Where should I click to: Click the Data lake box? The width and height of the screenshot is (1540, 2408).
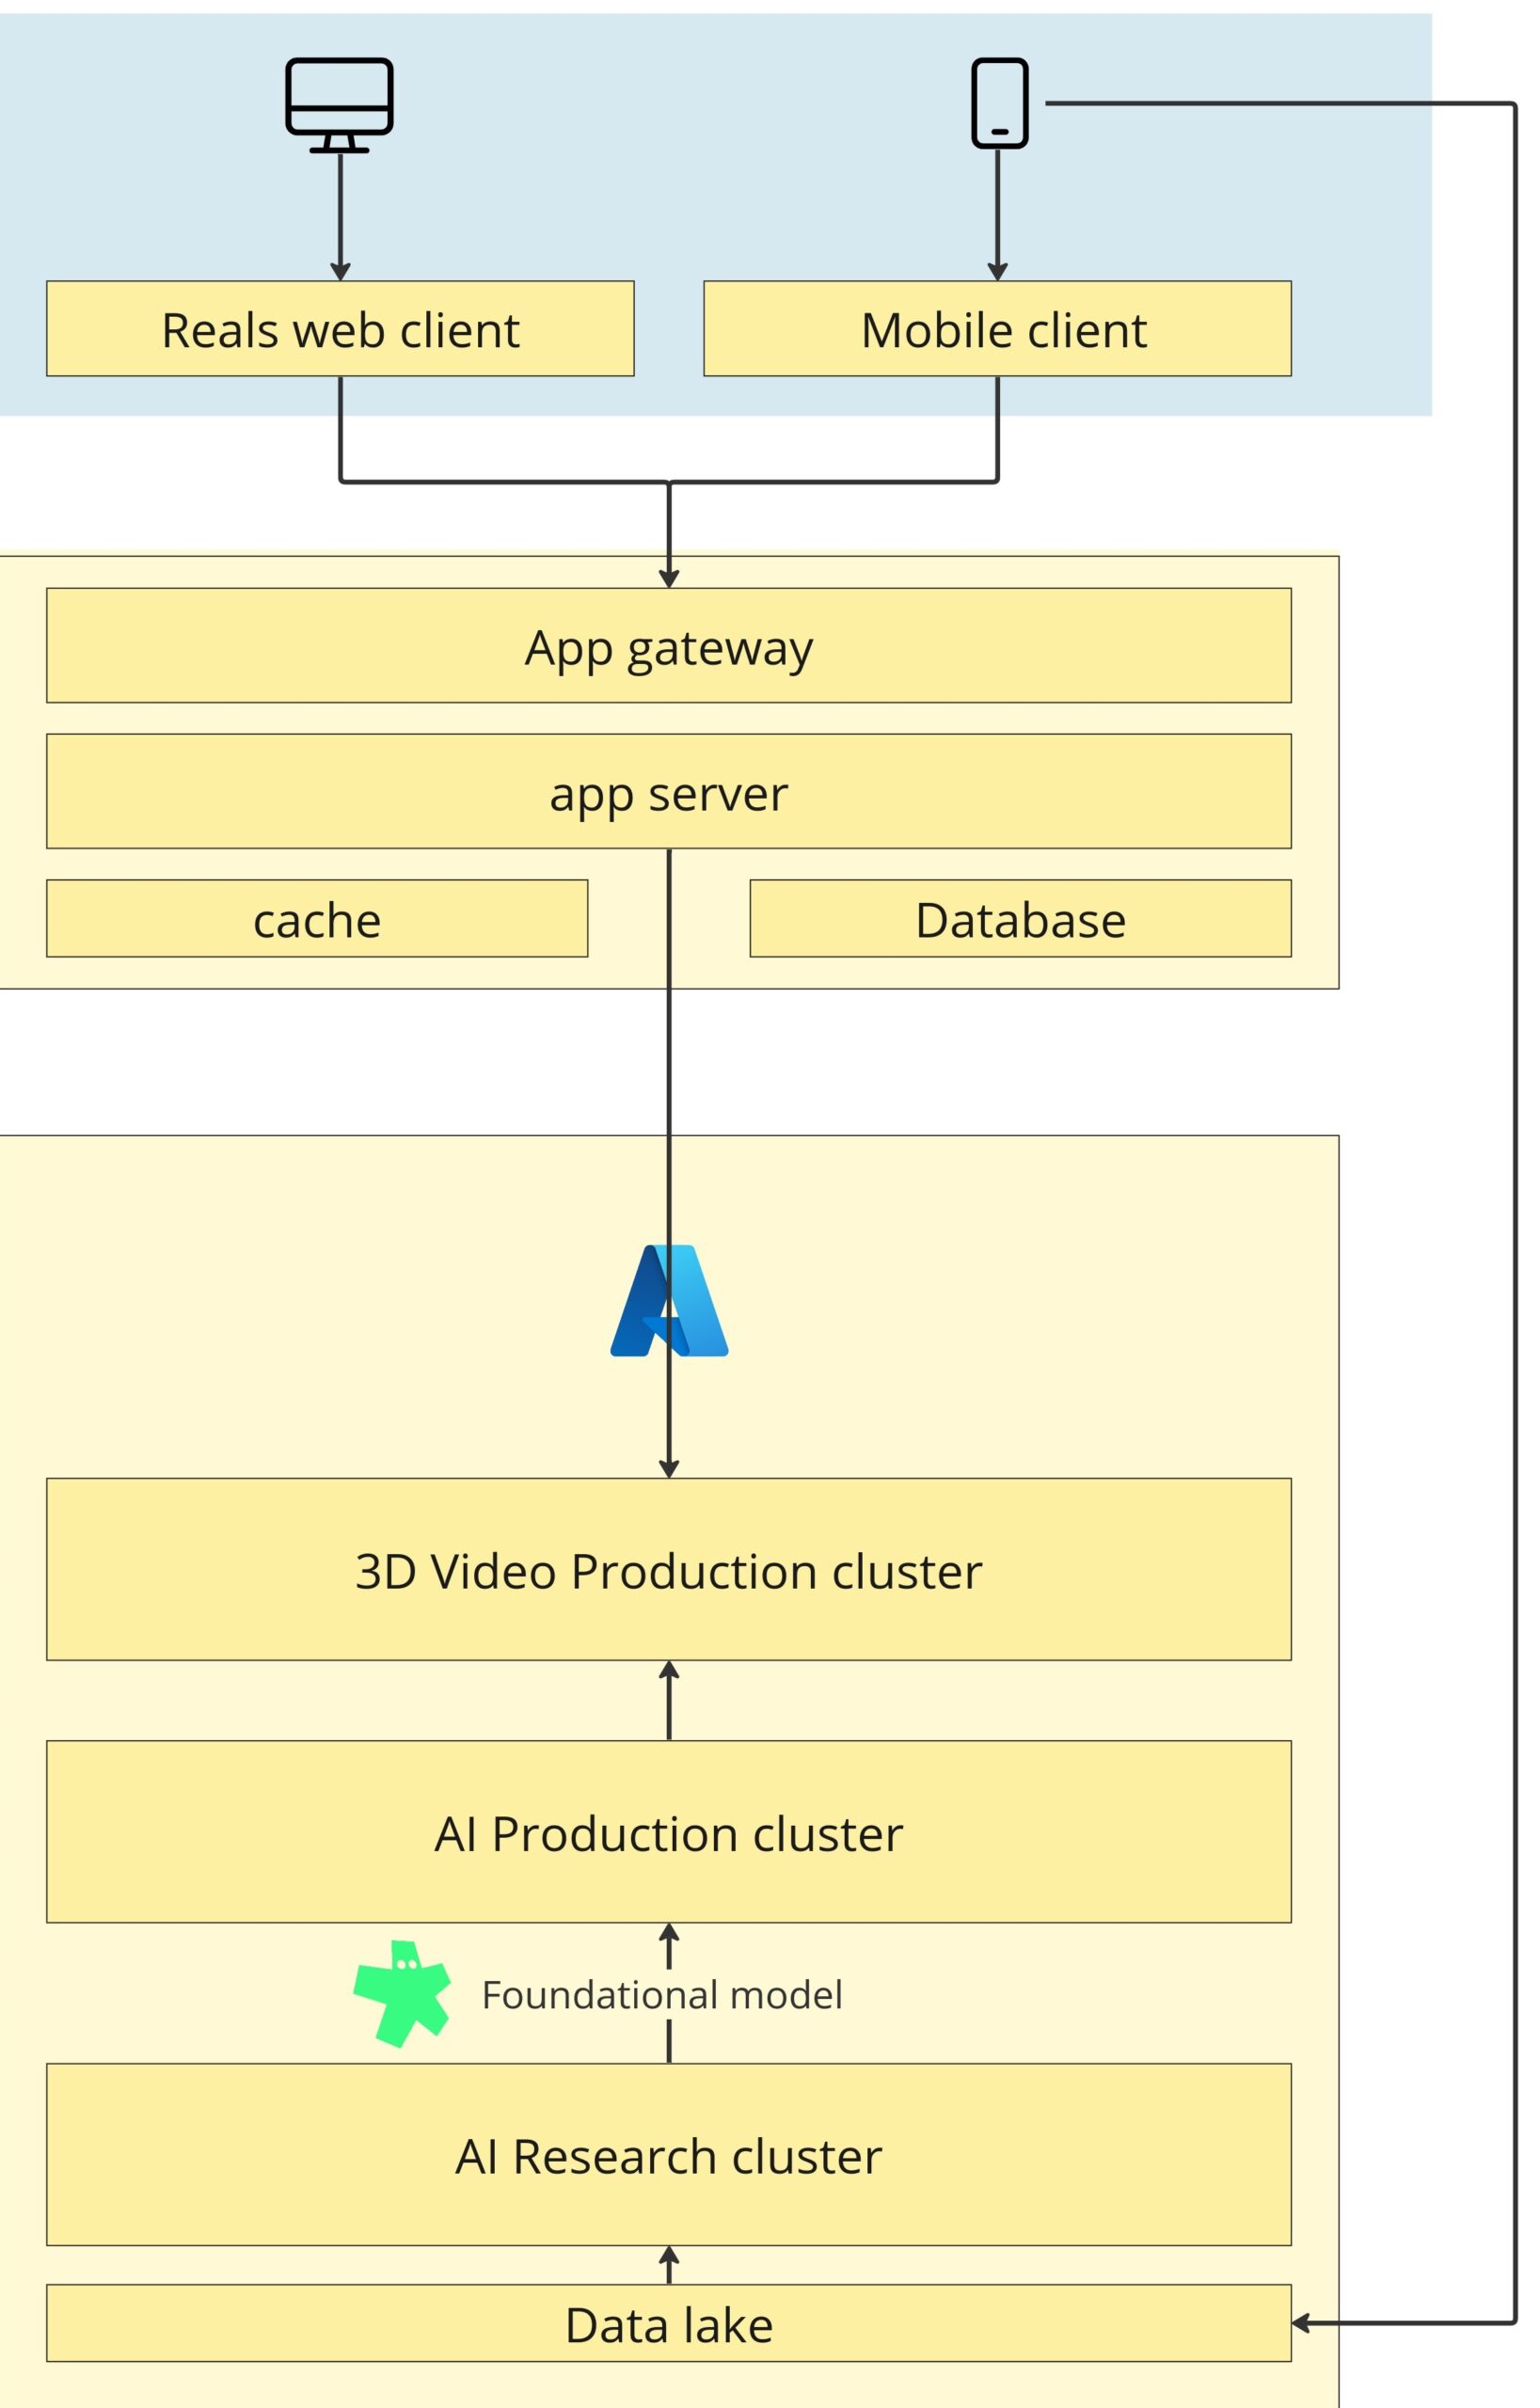[668, 2324]
